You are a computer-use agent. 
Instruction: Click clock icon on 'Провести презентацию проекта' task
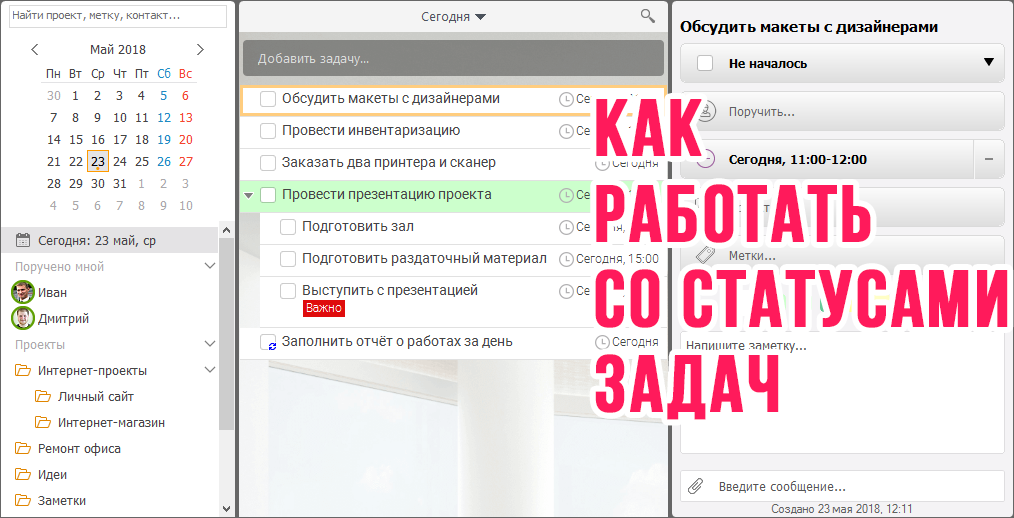coord(566,195)
